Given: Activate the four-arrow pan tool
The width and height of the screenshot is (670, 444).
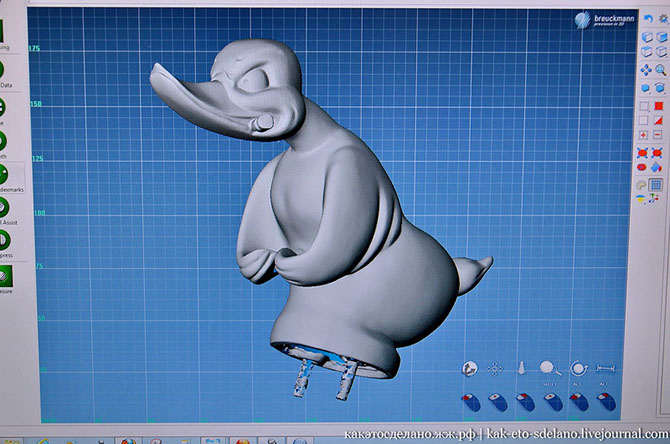Looking at the screenshot, I should pos(646,70).
